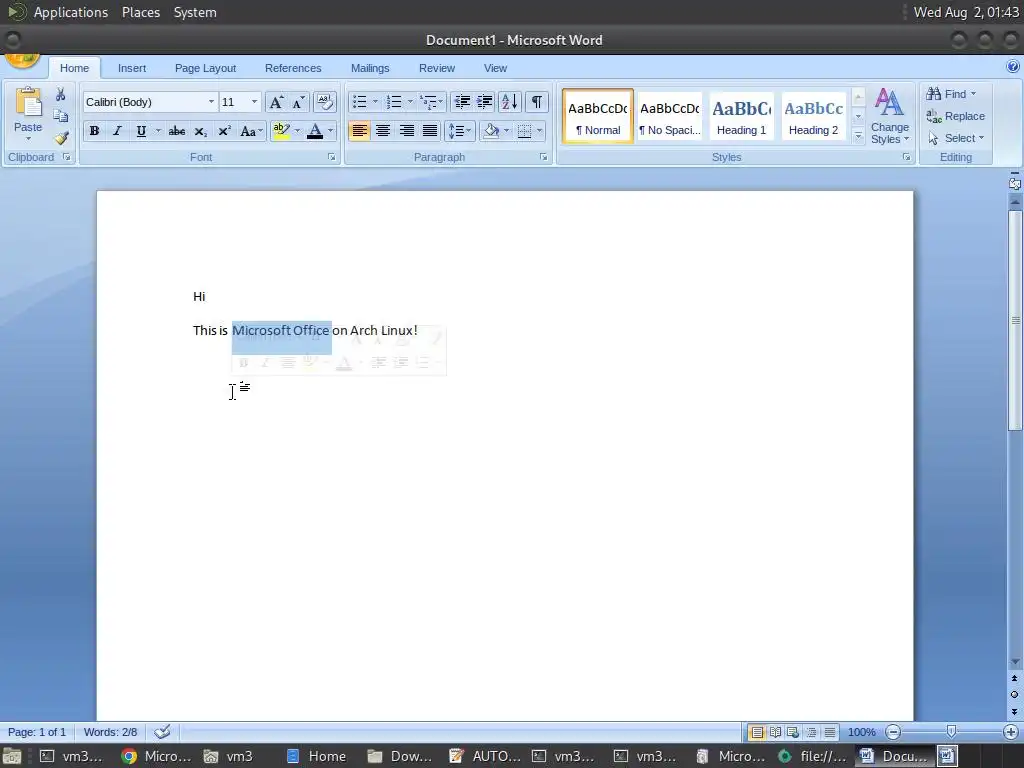Image resolution: width=1024 pixels, height=768 pixels.
Task: Open the borders dropdown arrow
Action: [539, 131]
